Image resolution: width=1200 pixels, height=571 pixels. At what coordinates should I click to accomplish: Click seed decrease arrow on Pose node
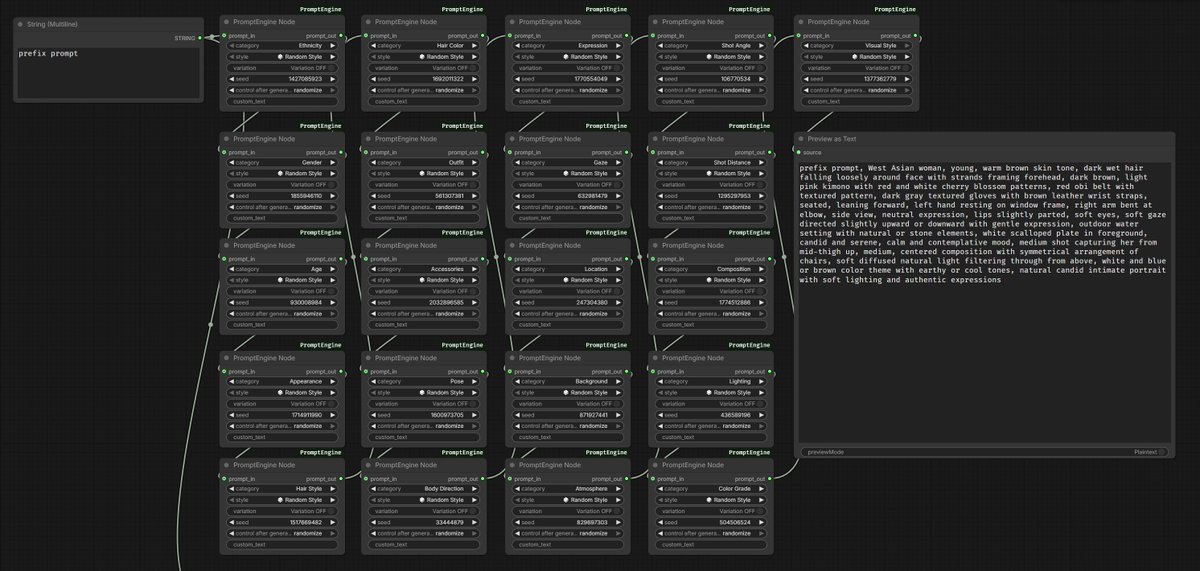tap(373, 415)
